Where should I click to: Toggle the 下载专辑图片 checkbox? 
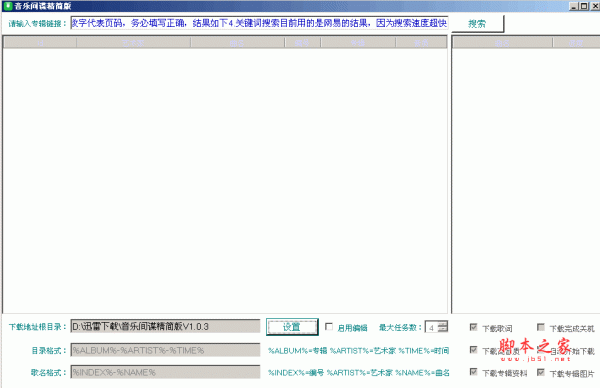(x=541, y=372)
